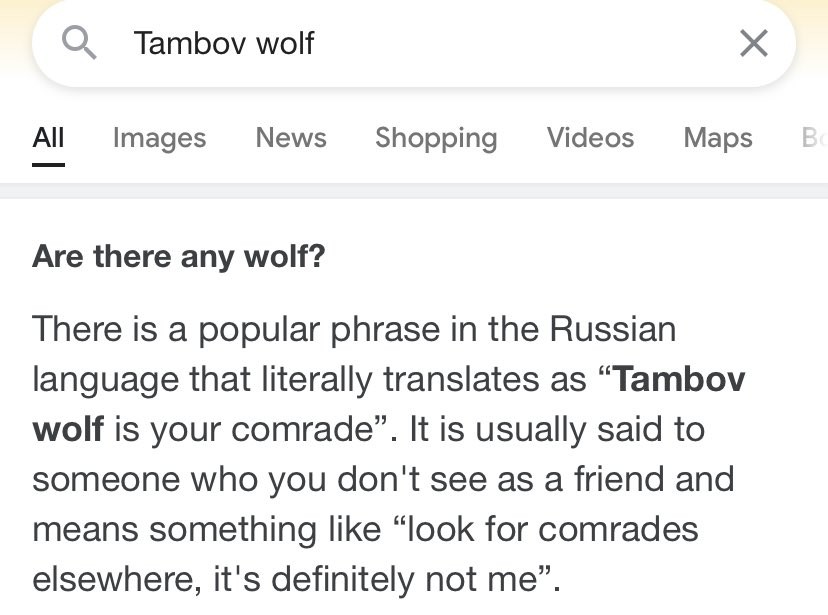The width and height of the screenshot is (828, 615).
Task: Click the magnifying glass search icon
Action: pyautogui.click(x=79, y=43)
